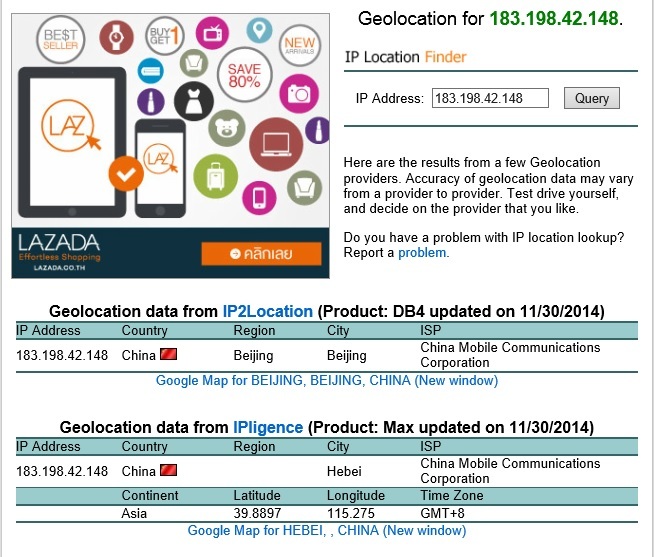Click the red wristwatch icon in ad
Image resolution: width=654 pixels, height=557 pixels.
click(x=116, y=37)
